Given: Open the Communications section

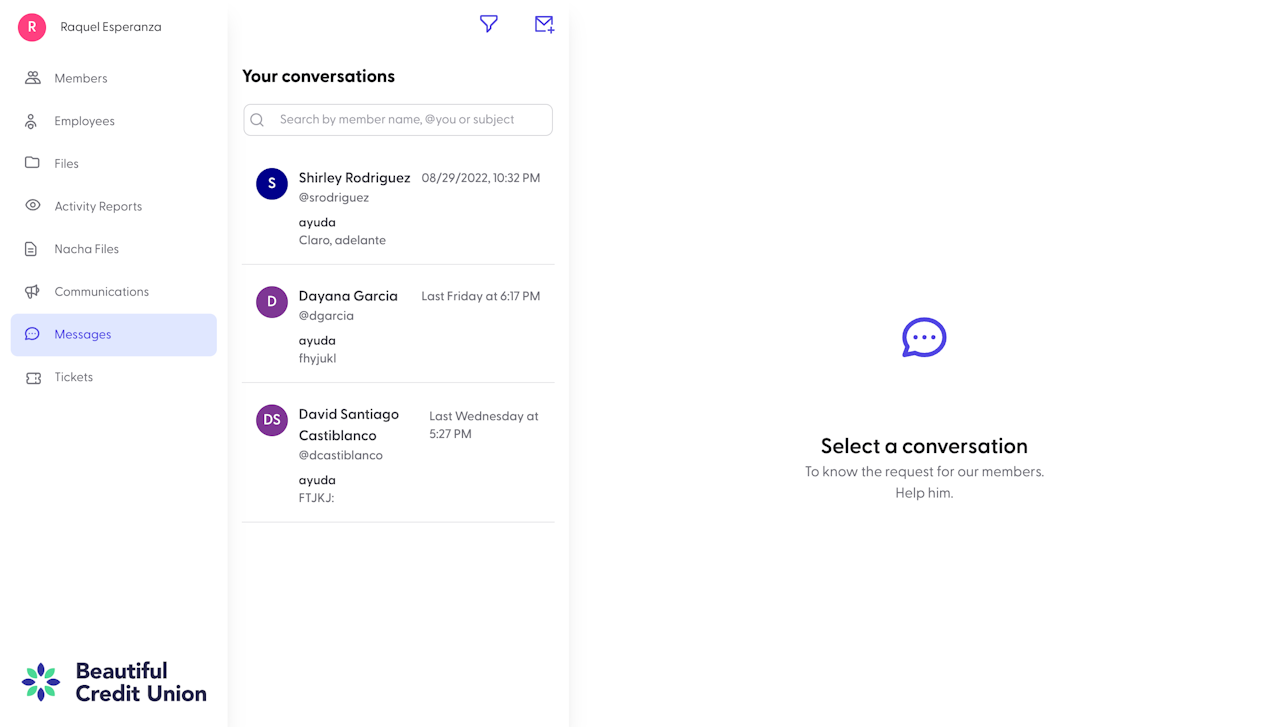Looking at the screenshot, I should [101, 292].
